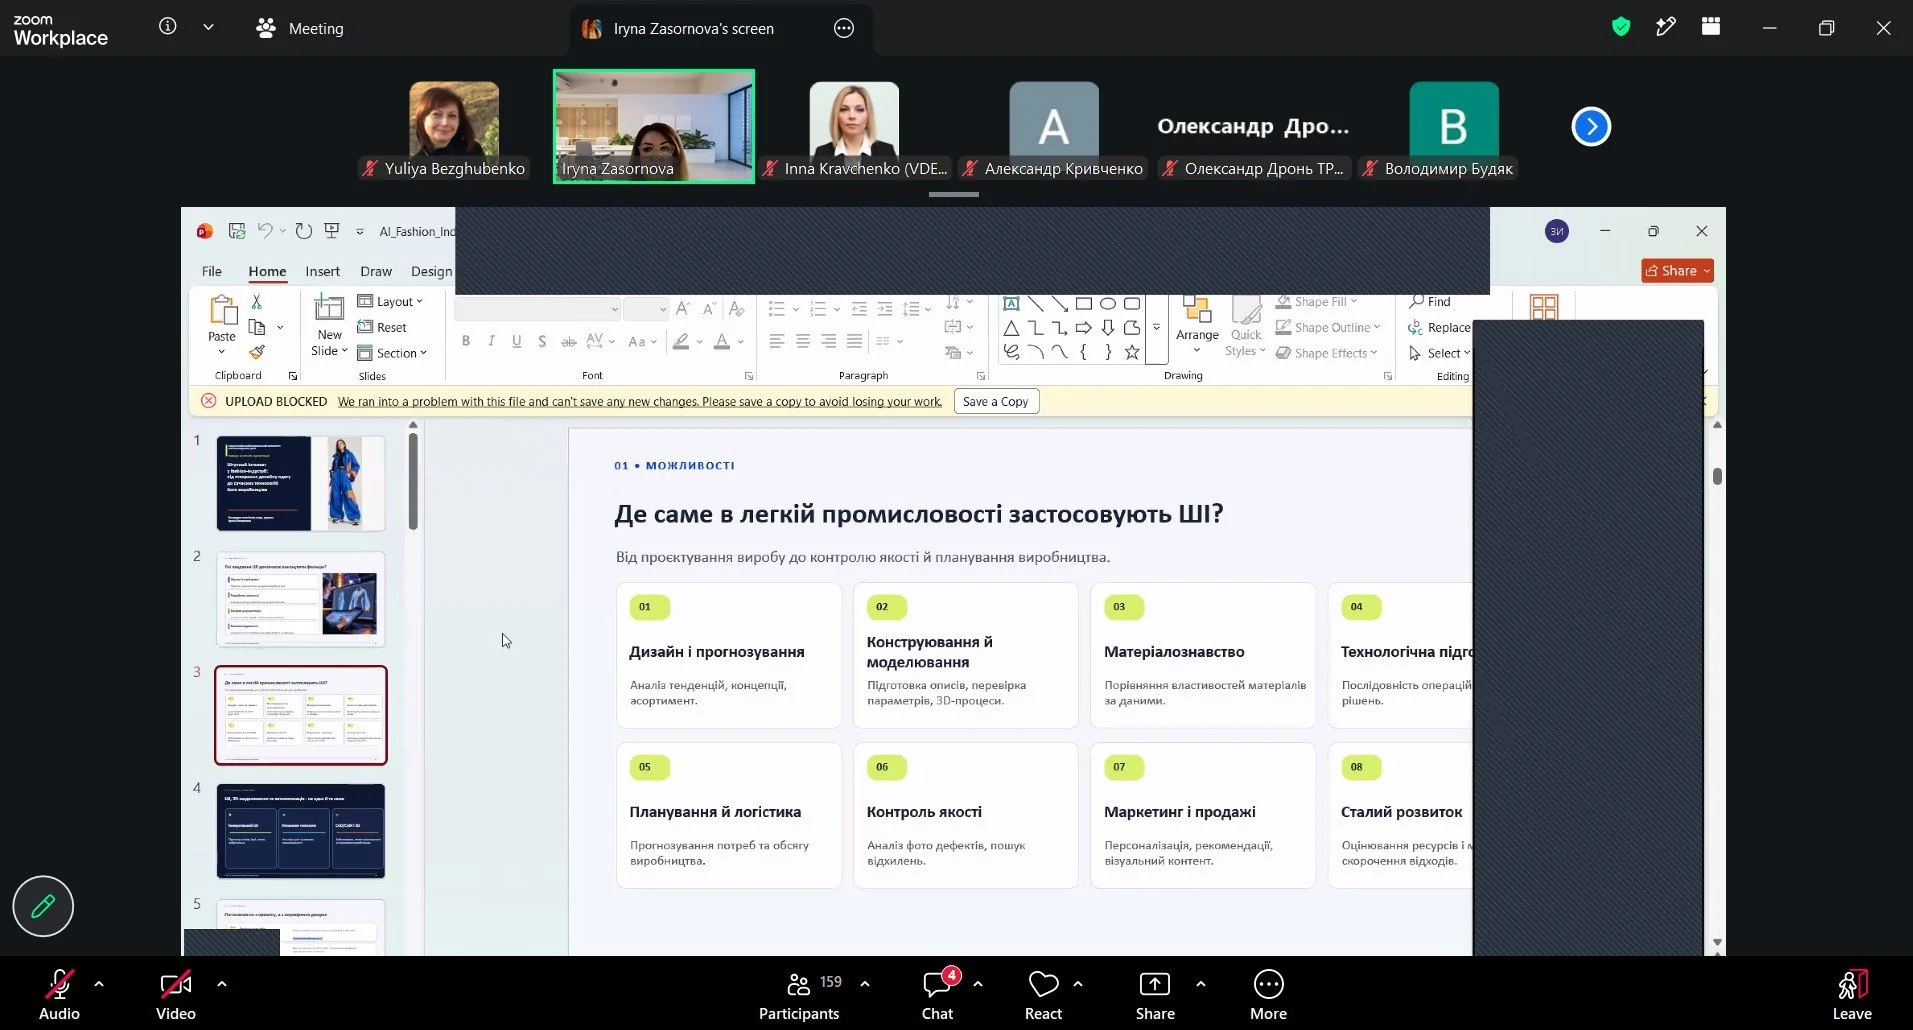1913x1030 pixels.
Task: Open the Section dropdown in Slides group
Action: pos(392,353)
